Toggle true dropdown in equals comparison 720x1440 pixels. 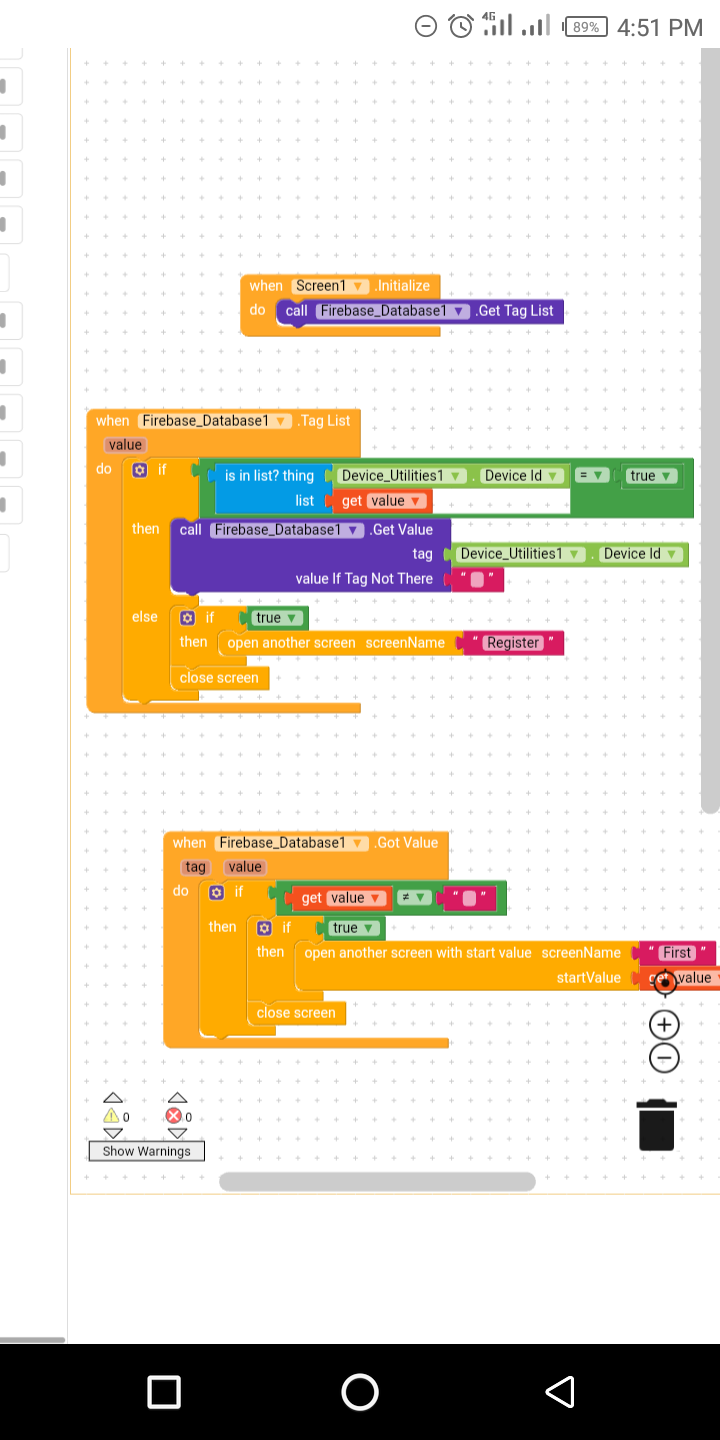pyautogui.click(x=650, y=476)
